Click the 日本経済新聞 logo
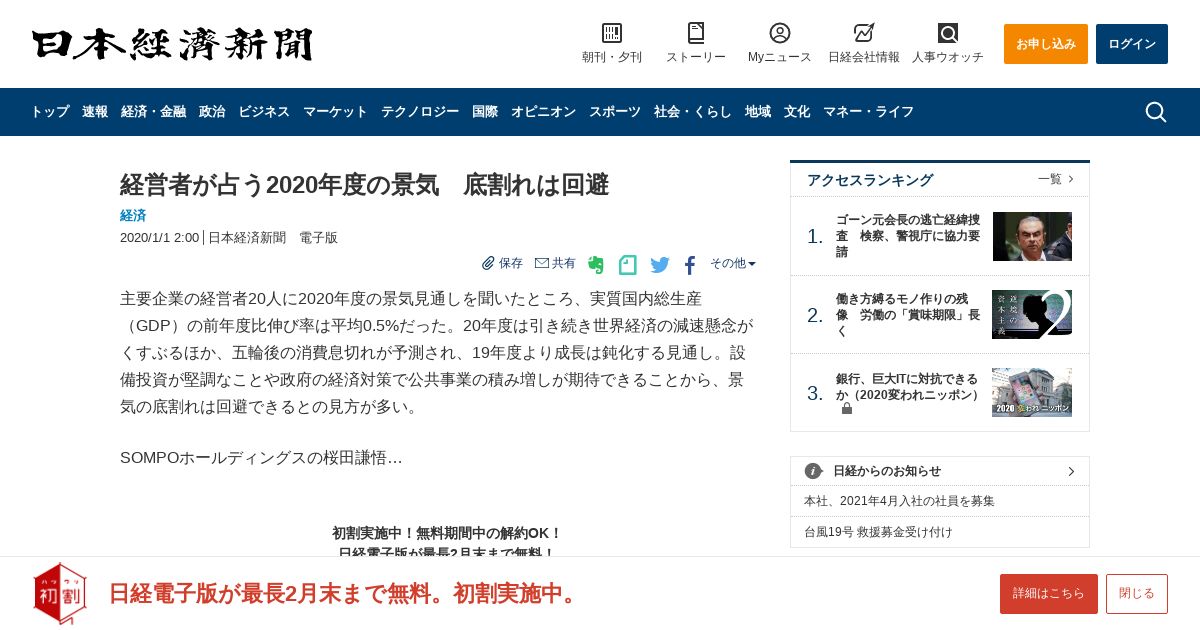Viewport: 1200px width, 630px height. (172, 44)
